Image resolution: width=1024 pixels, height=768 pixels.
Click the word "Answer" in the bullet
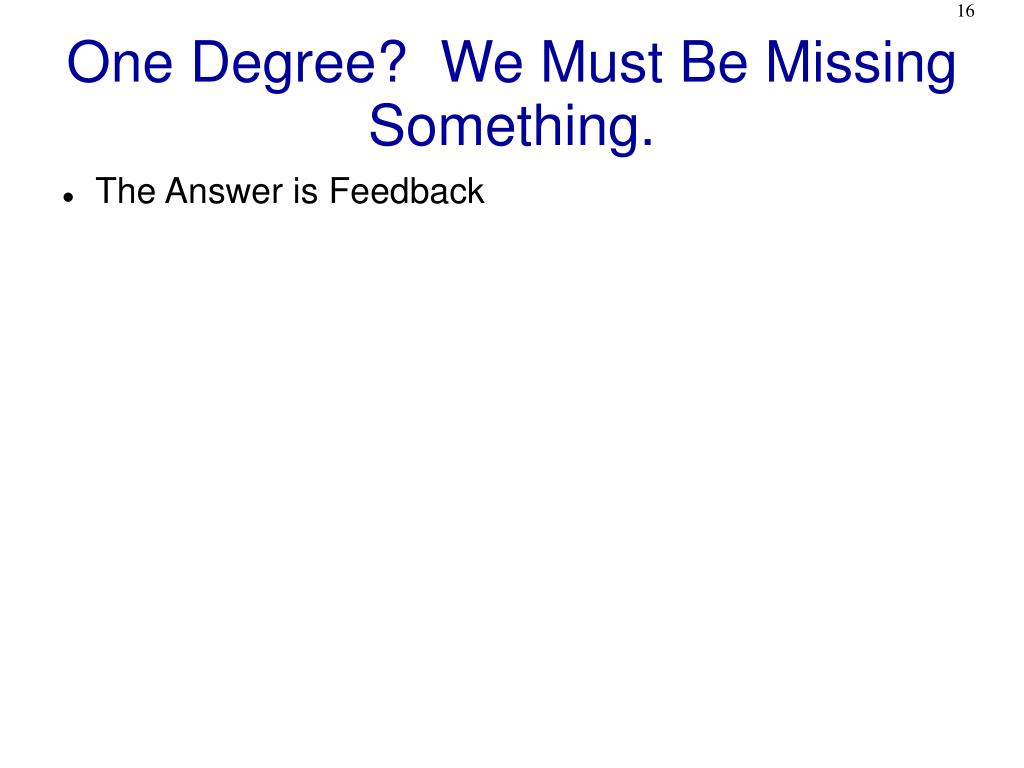224,191
